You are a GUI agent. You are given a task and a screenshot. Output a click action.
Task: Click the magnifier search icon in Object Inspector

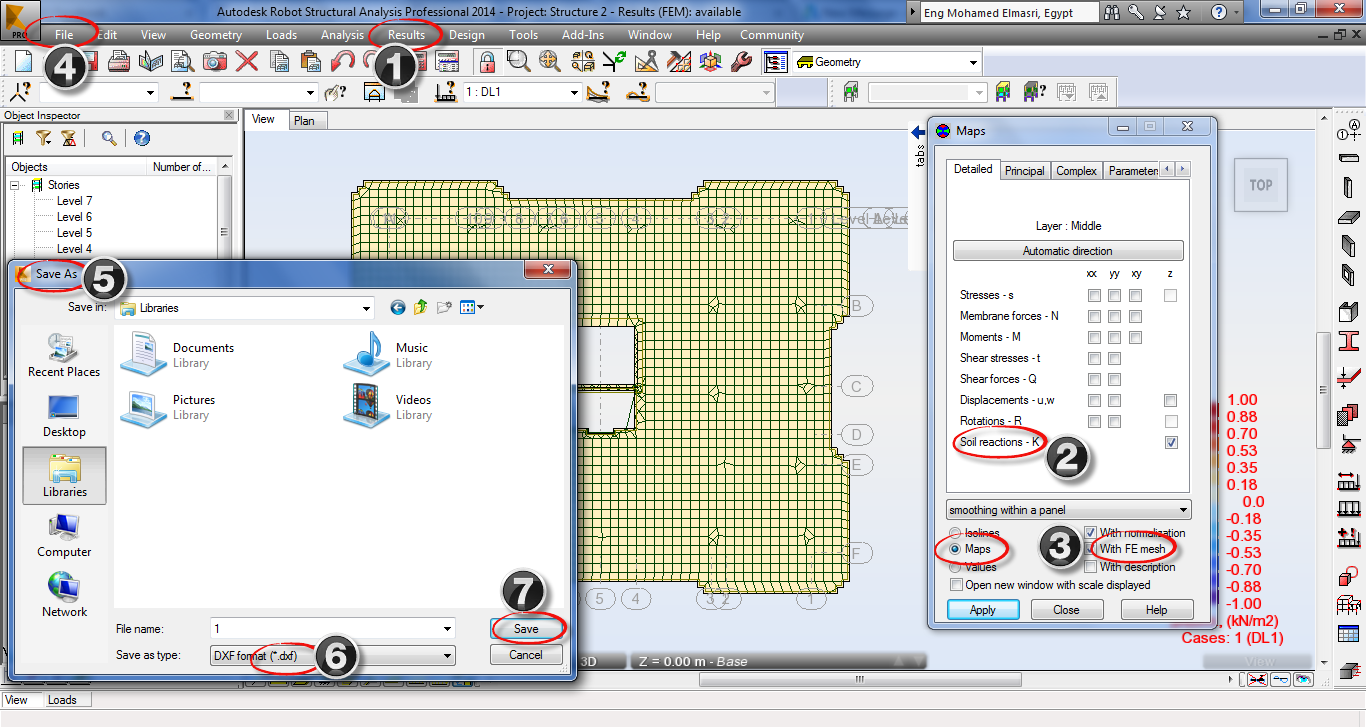click(x=109, y=138)
